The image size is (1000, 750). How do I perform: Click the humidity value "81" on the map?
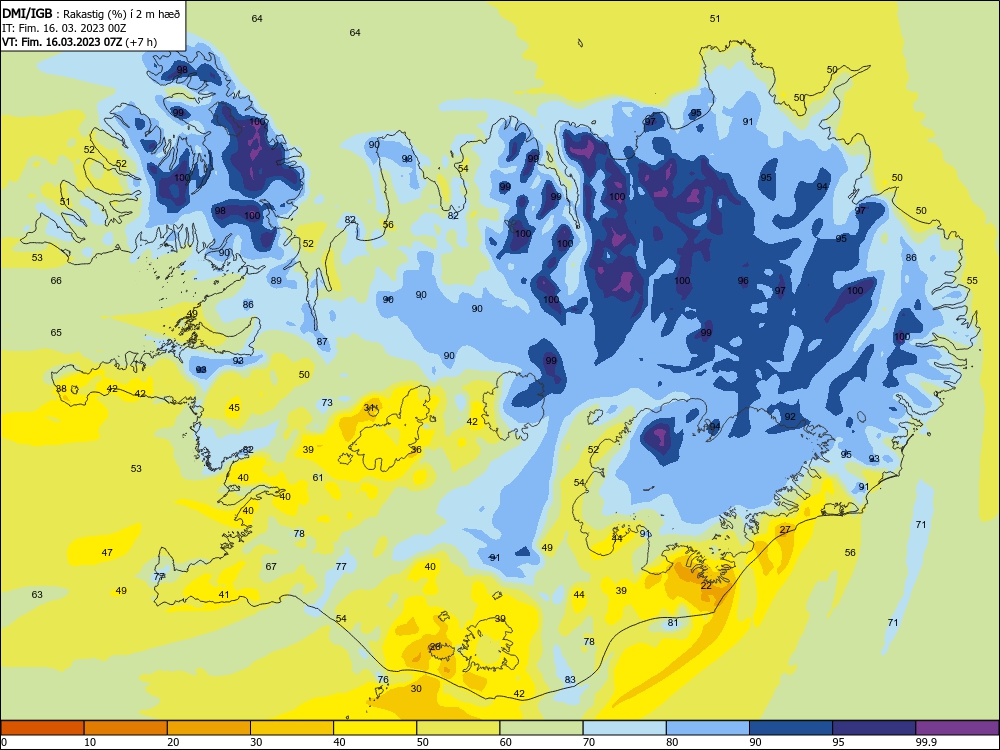[673, 622]
